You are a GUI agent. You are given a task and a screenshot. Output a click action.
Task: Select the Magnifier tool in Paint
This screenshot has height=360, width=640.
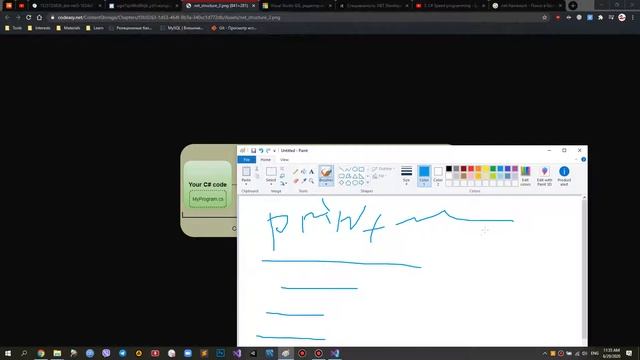coord(311,181)
